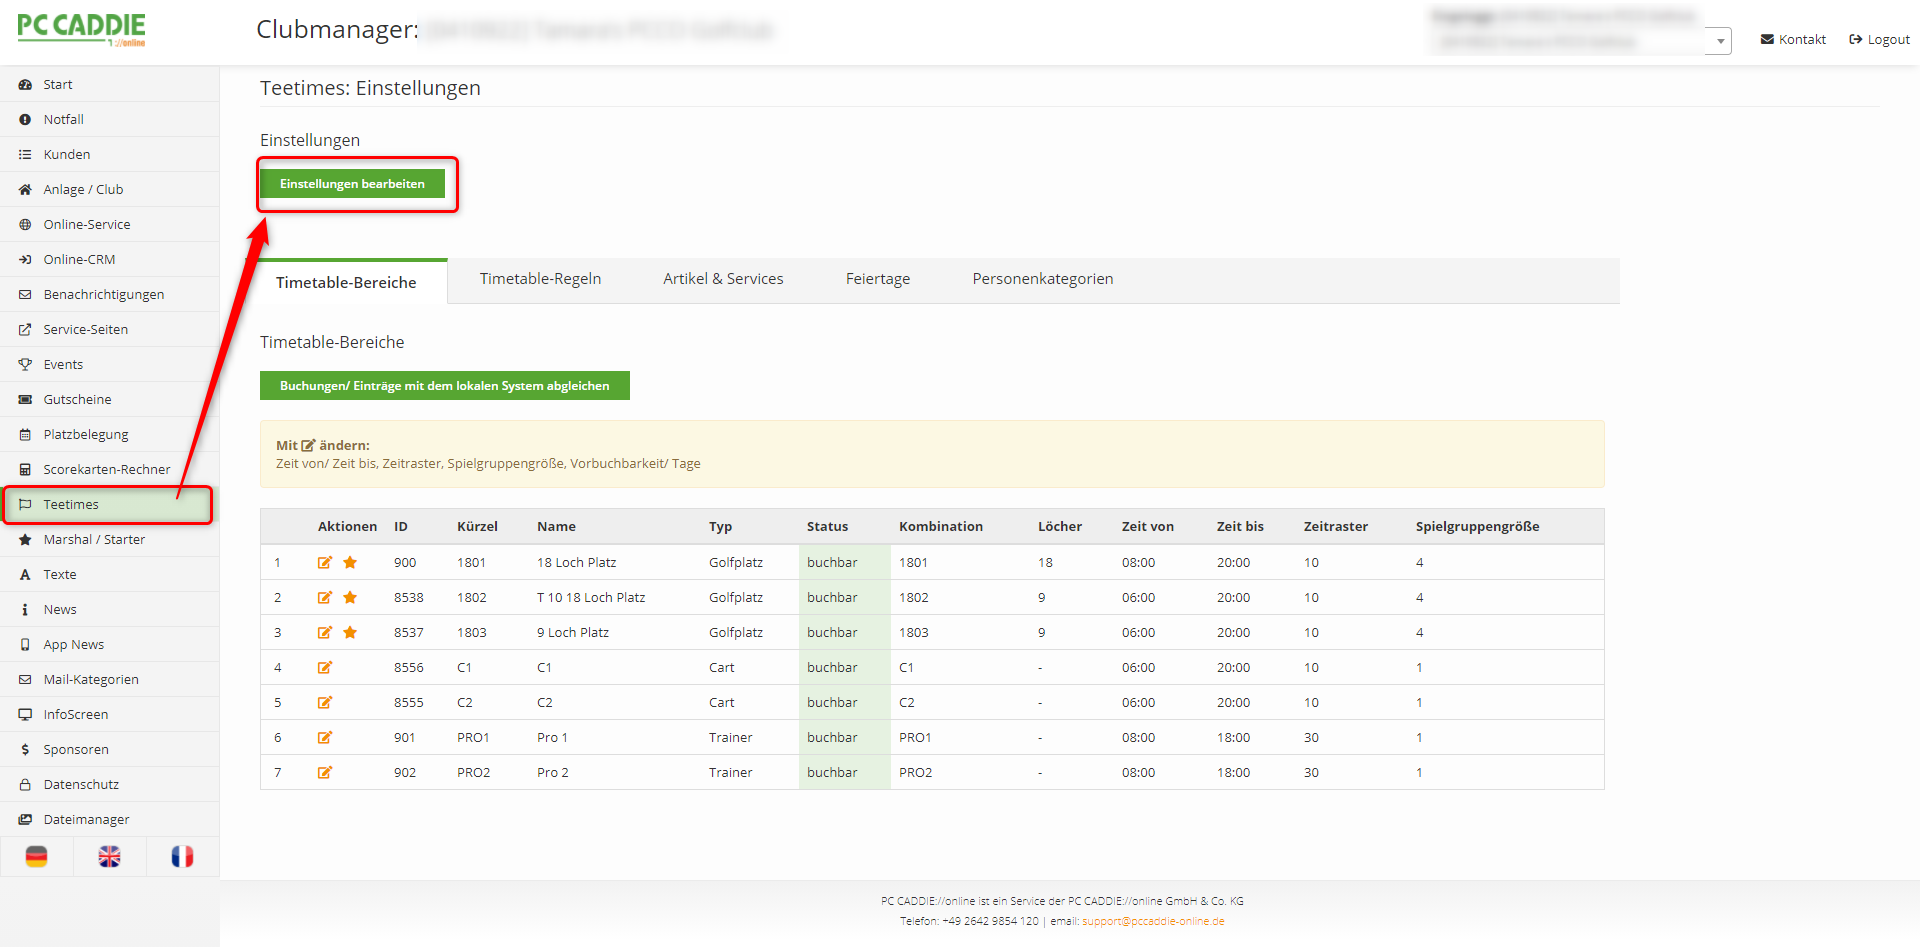Choose the French flag language icon
Image resolution: width=1920 pixels, height=947 pixels.
[182, 857]
